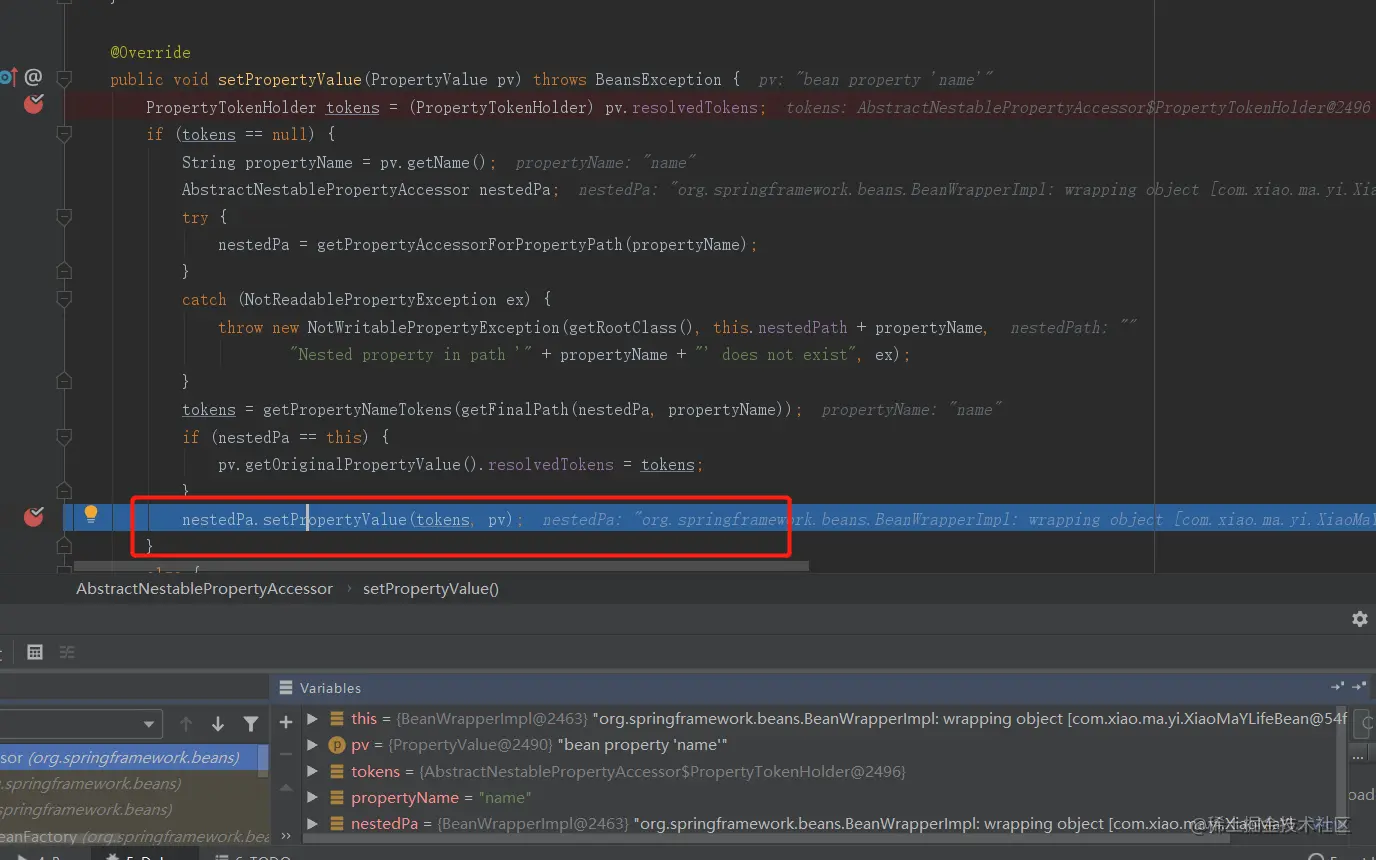The width and height of the screenshot is (1376, 860).
Task: Expand the 'propertyName' variable node
Action: point(312,798)
